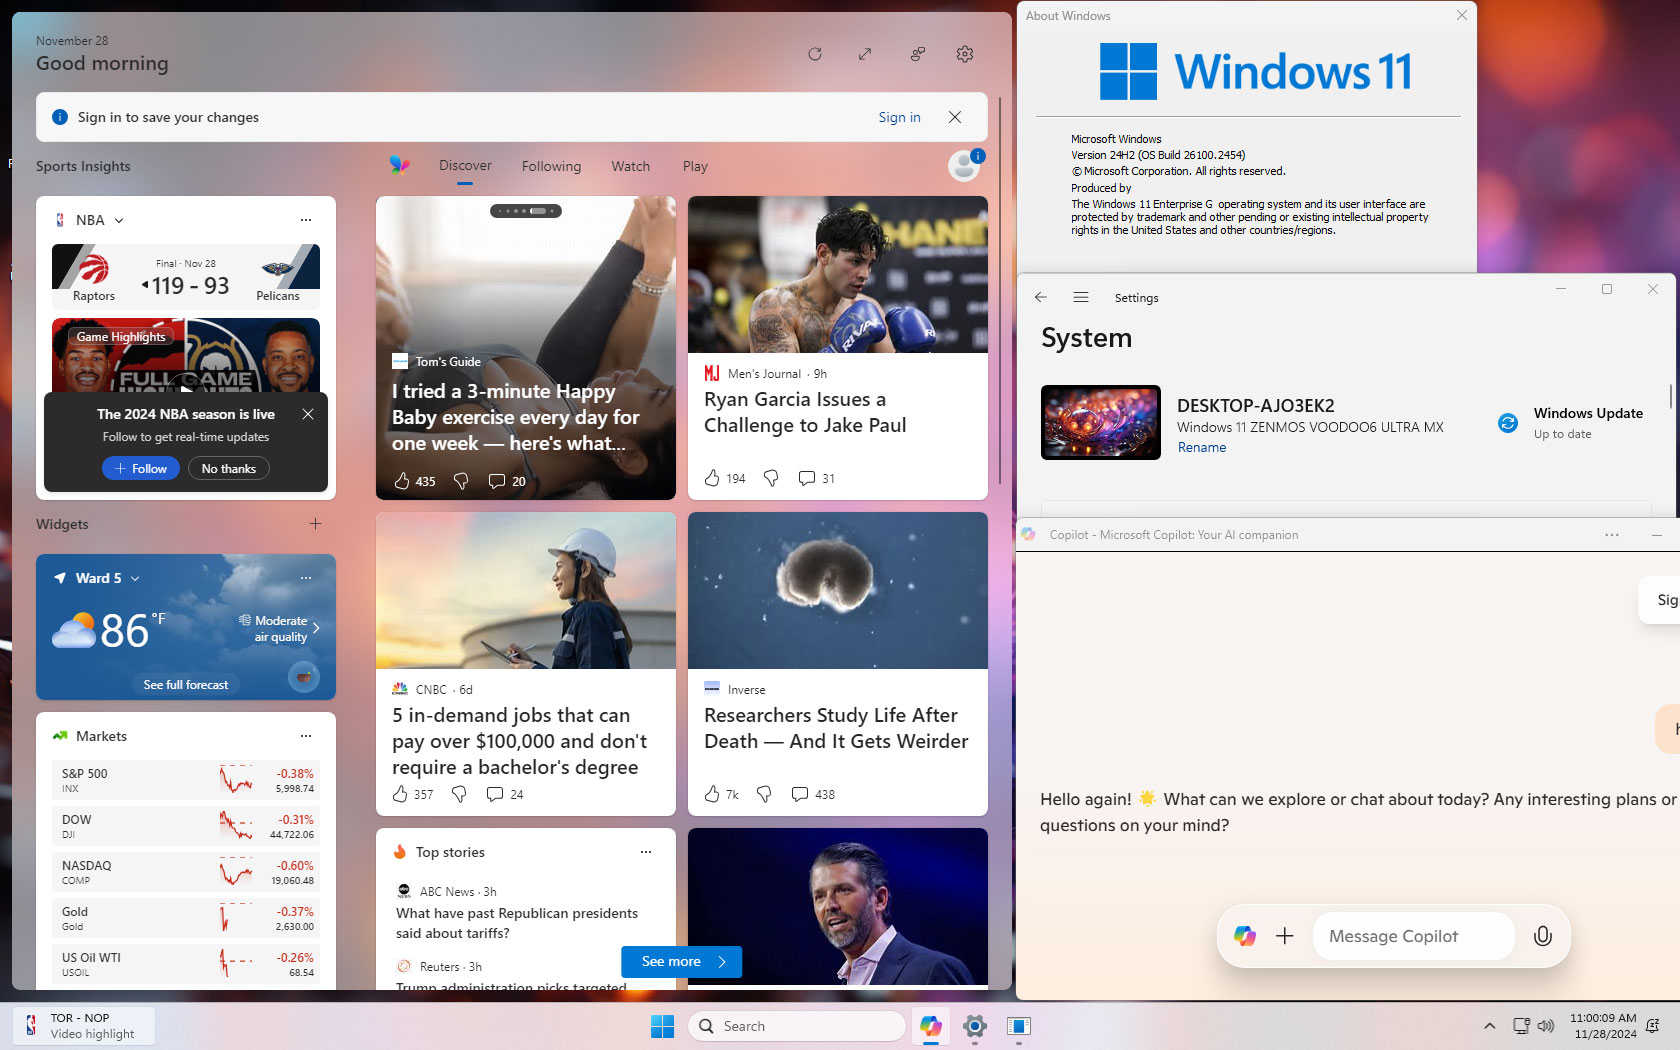Click Sign in to save changes
This screenshot has width=1680, height=1050.
click(899, 117)
